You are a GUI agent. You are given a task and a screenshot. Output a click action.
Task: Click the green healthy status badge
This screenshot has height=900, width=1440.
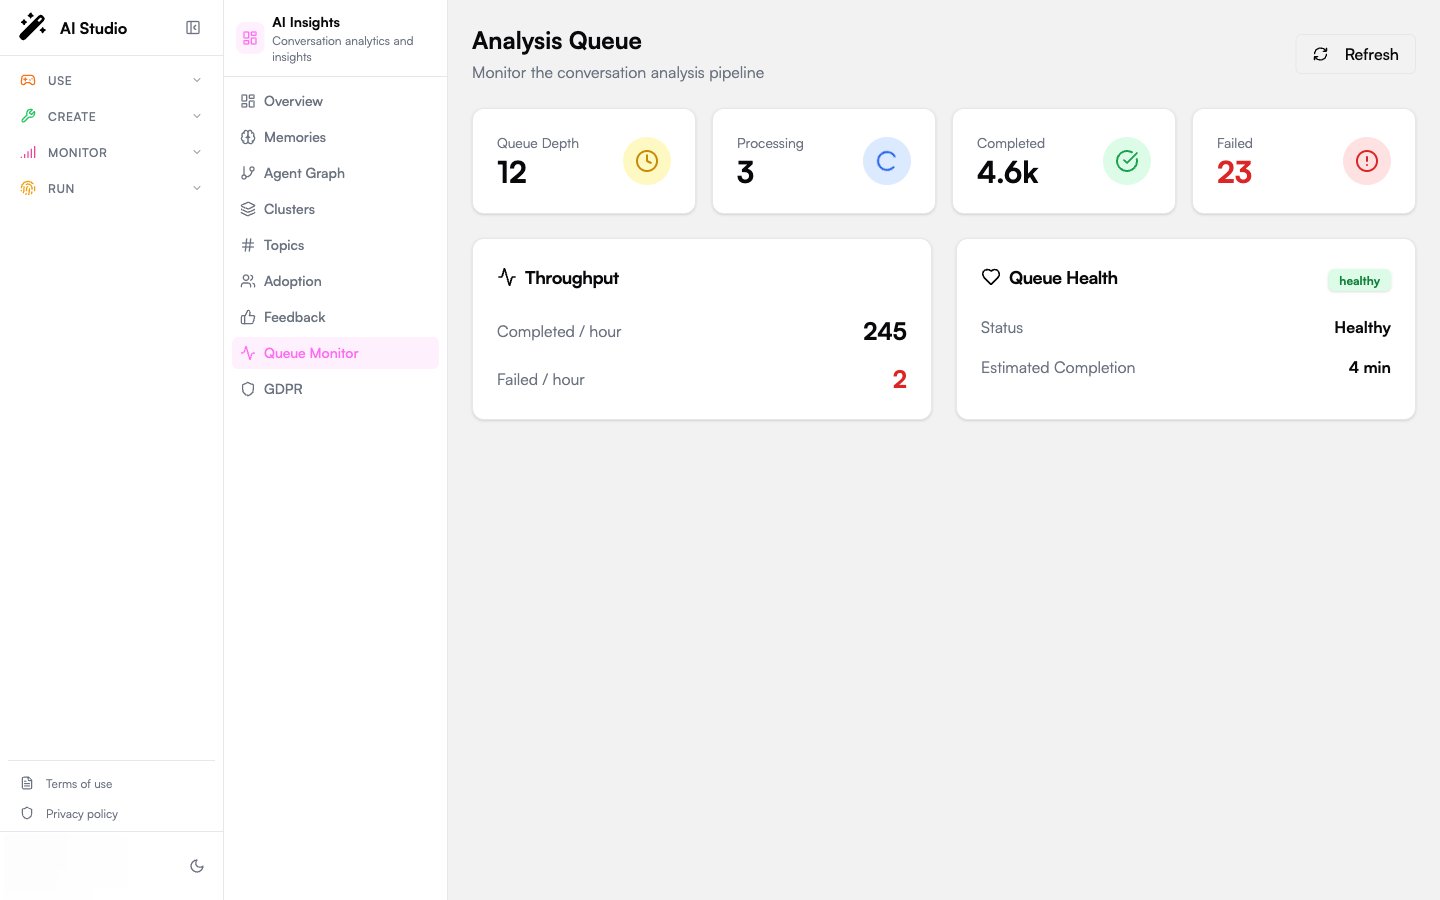pyautogui.click(x=1359, y=281)
